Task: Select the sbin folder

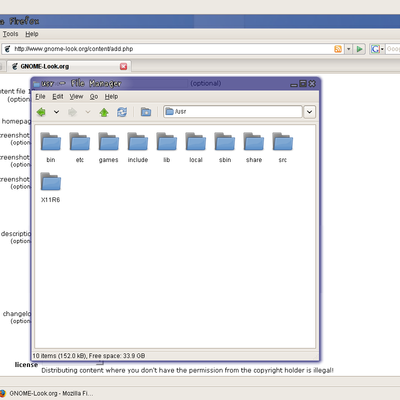Action: click(x=225, y=147)
